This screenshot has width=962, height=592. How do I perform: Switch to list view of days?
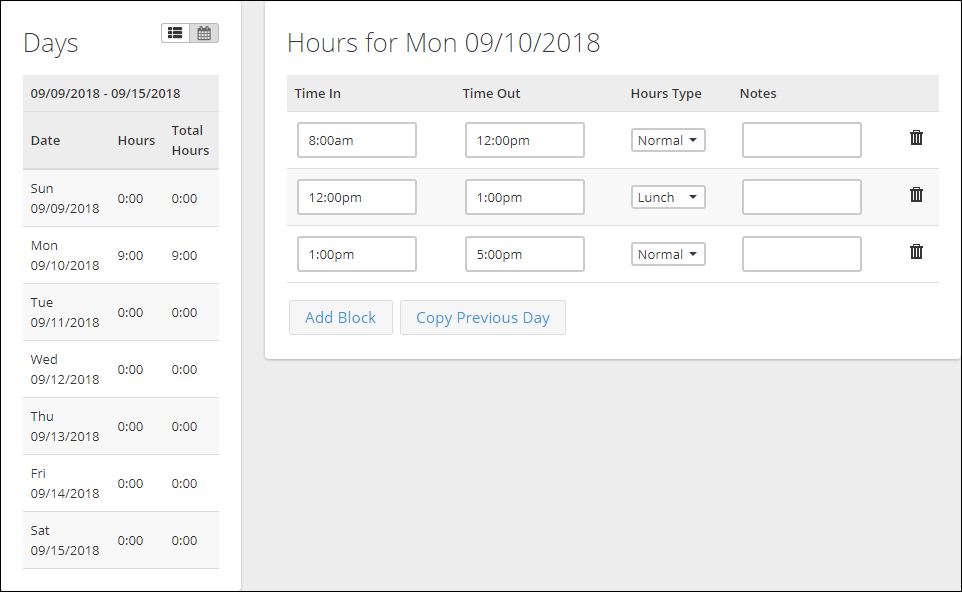(x=175, y=33)
